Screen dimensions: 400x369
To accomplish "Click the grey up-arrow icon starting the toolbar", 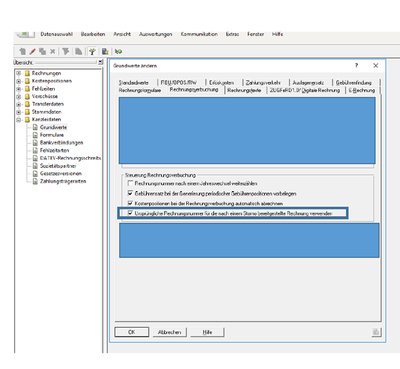I will click(x=23, y=51).
